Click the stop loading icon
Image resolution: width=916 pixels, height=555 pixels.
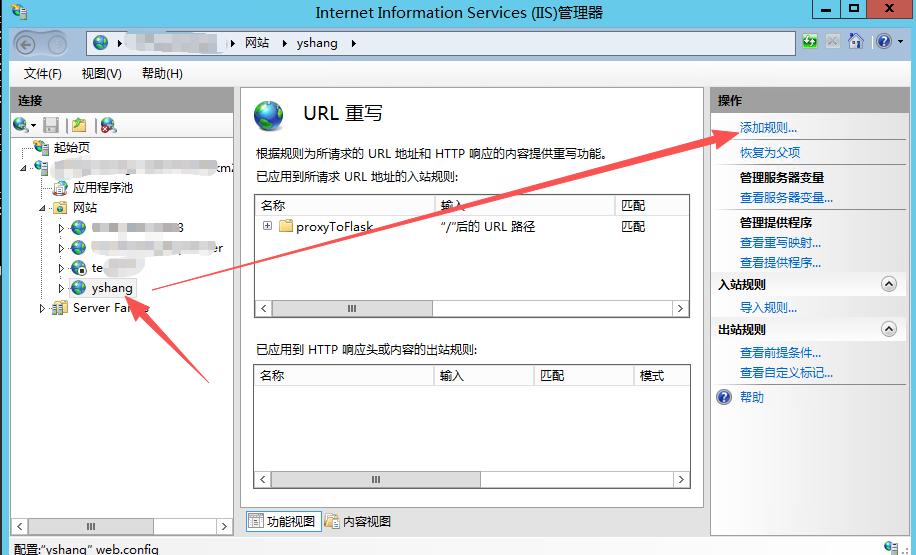[x=833, y=41]
